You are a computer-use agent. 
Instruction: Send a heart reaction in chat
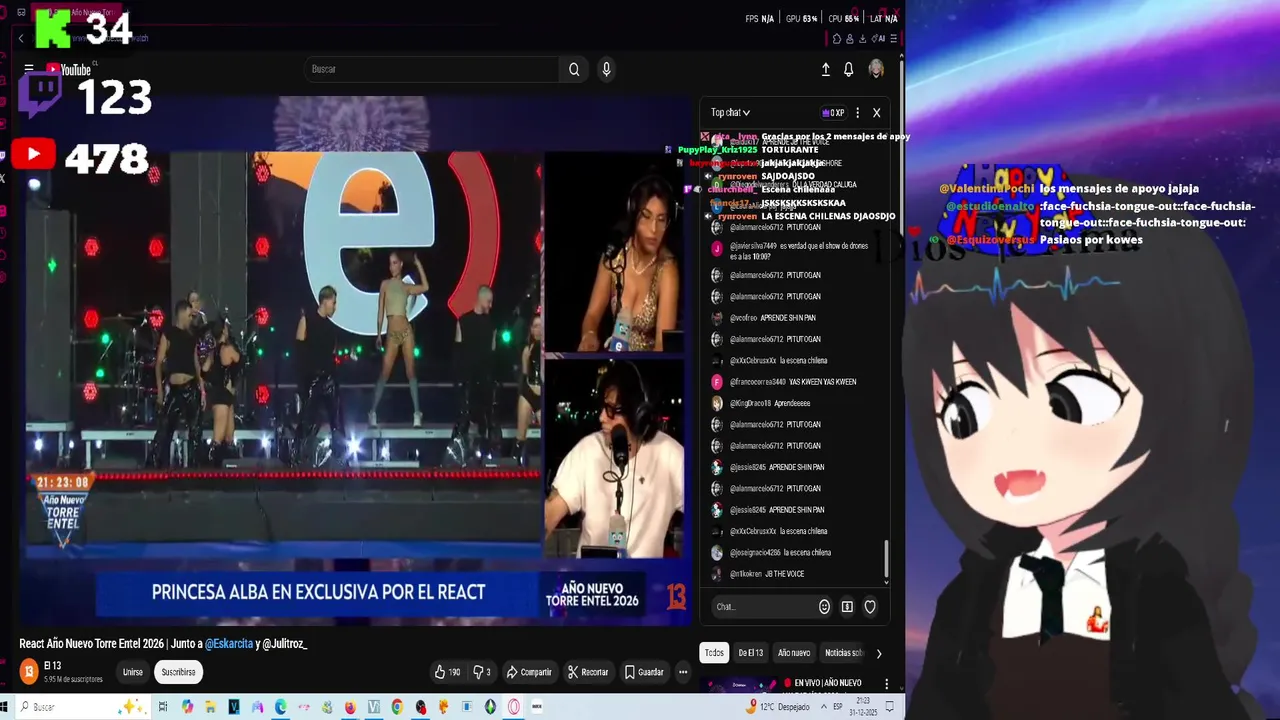tap(870, 607)
